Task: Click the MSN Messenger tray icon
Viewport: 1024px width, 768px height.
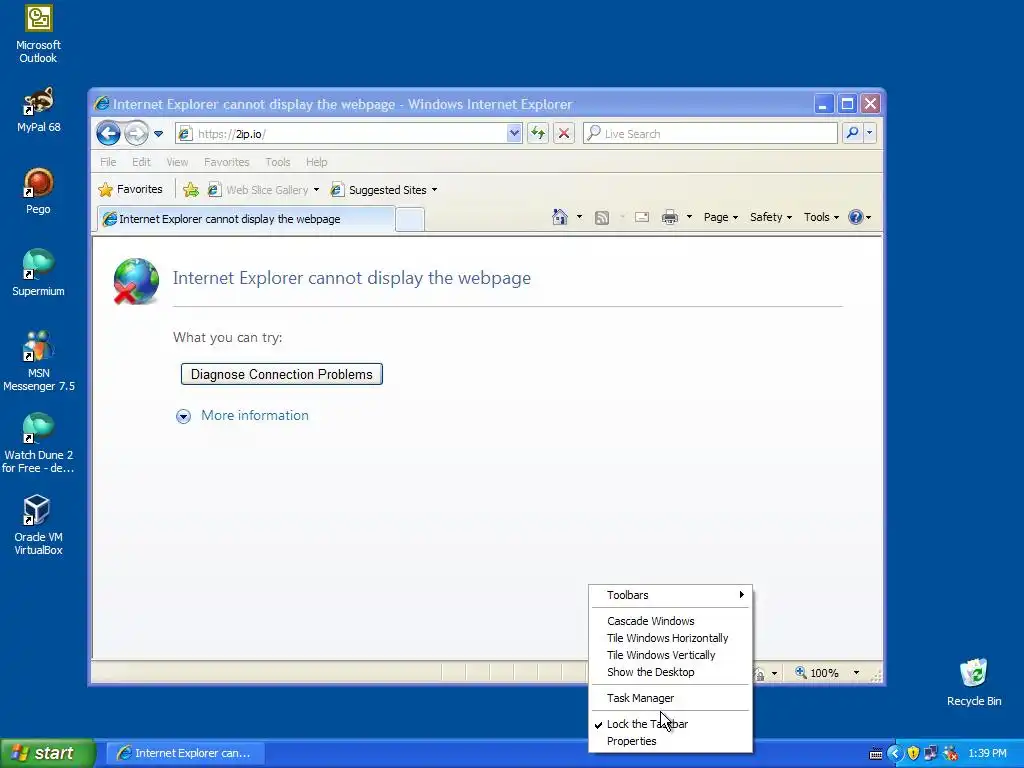Action: 950,754
